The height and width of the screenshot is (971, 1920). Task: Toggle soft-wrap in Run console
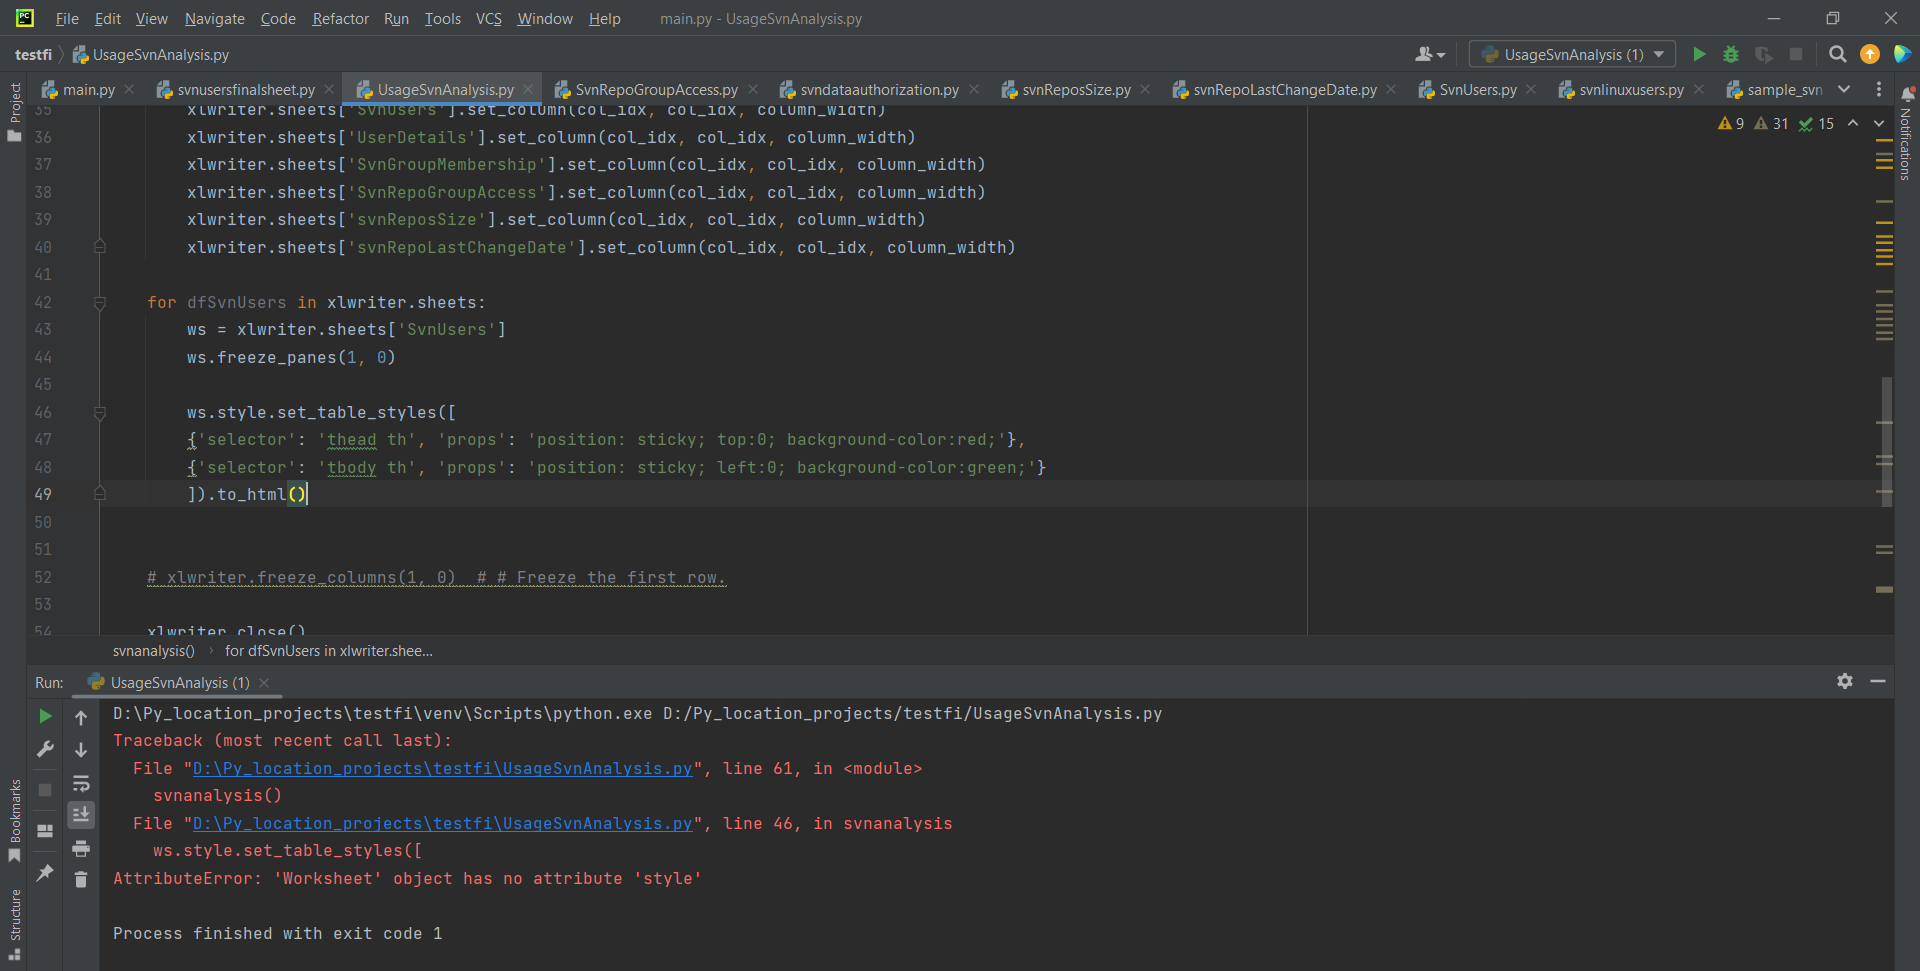click(x=81, y=783)
